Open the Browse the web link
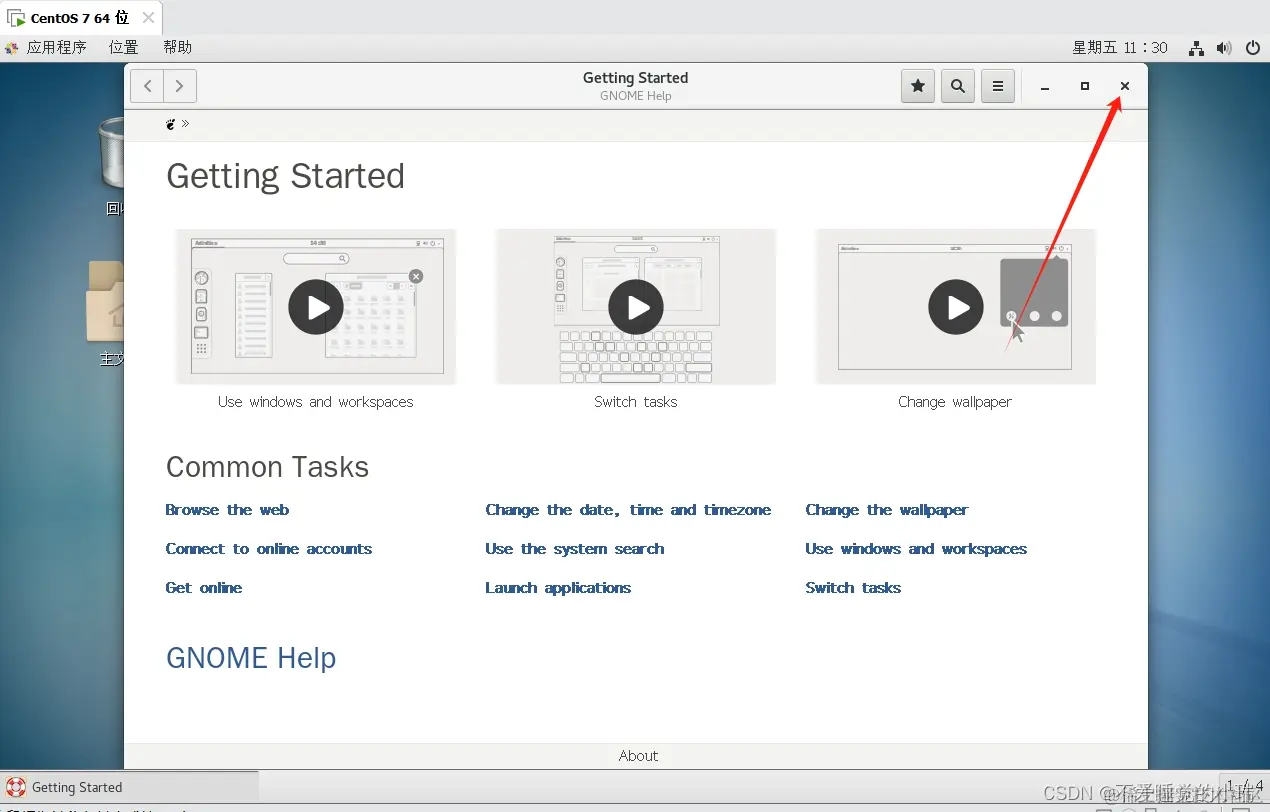The height and width of the screenshot is (812, 1270). (227, 510)
